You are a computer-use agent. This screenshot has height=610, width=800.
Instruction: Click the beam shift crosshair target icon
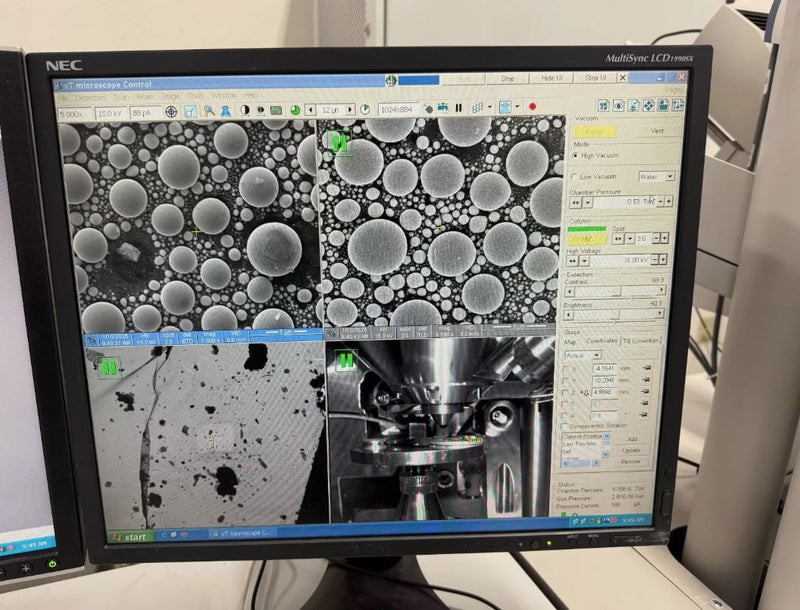pos(171,111)
